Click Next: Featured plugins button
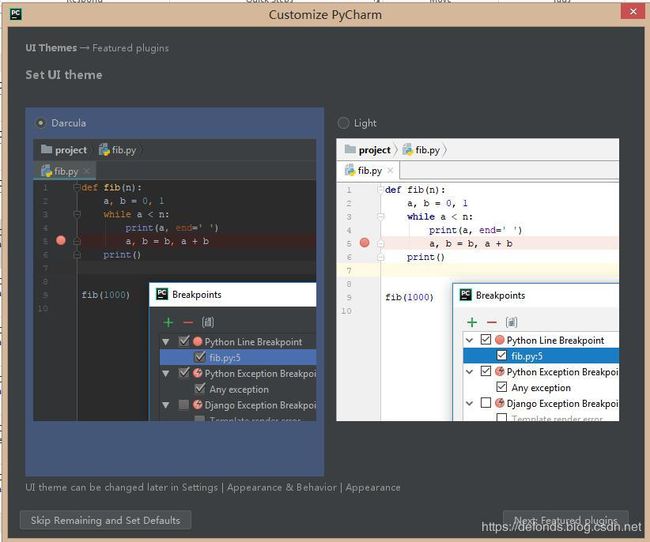This screenshot has height=542, width=650. [565, 520]
